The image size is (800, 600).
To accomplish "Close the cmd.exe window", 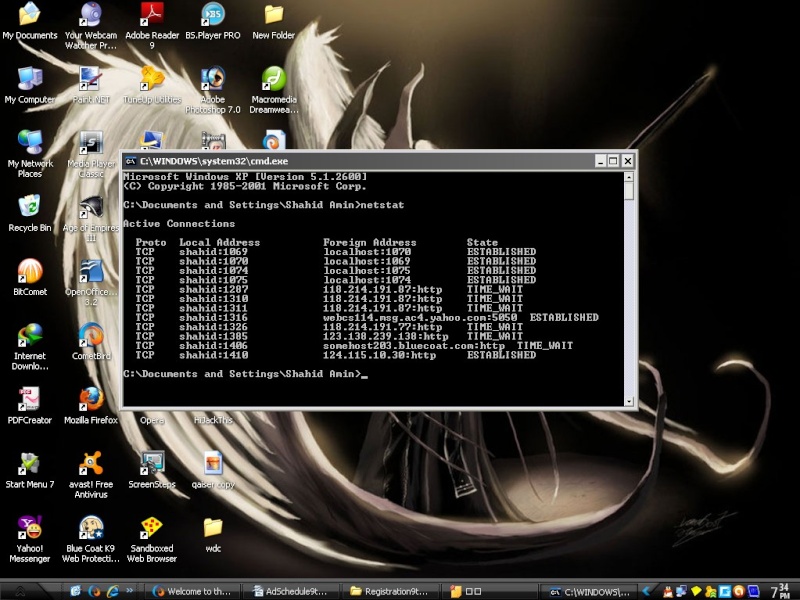I will 628,161.
